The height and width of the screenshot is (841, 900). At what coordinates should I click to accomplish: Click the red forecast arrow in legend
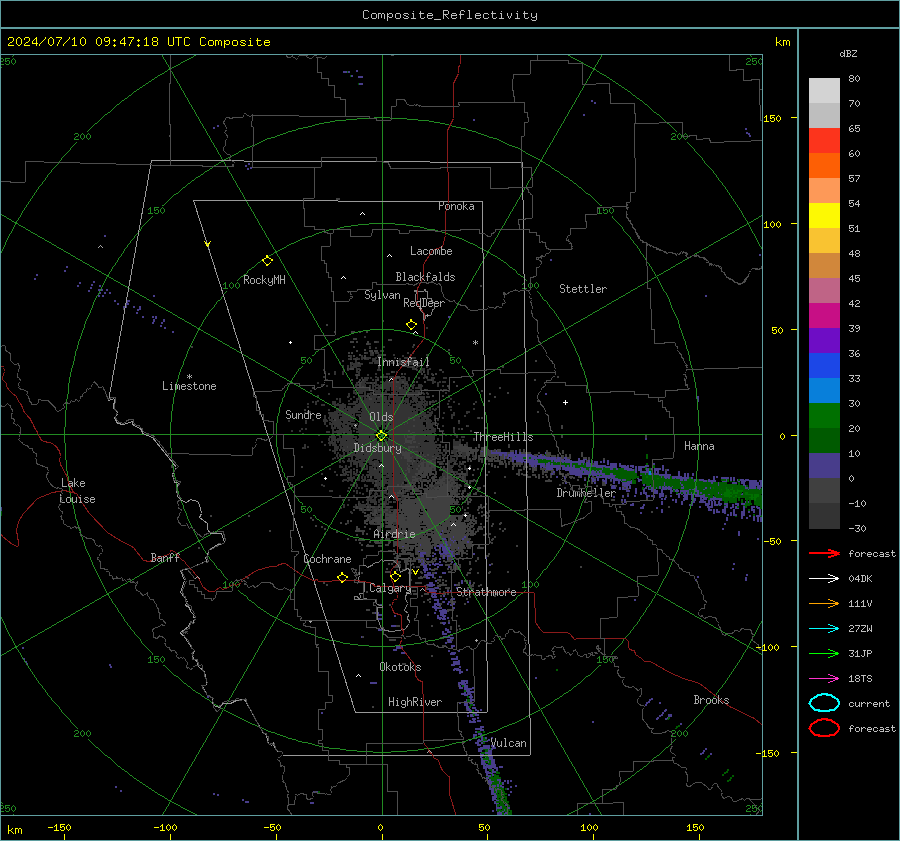point(824,553)
